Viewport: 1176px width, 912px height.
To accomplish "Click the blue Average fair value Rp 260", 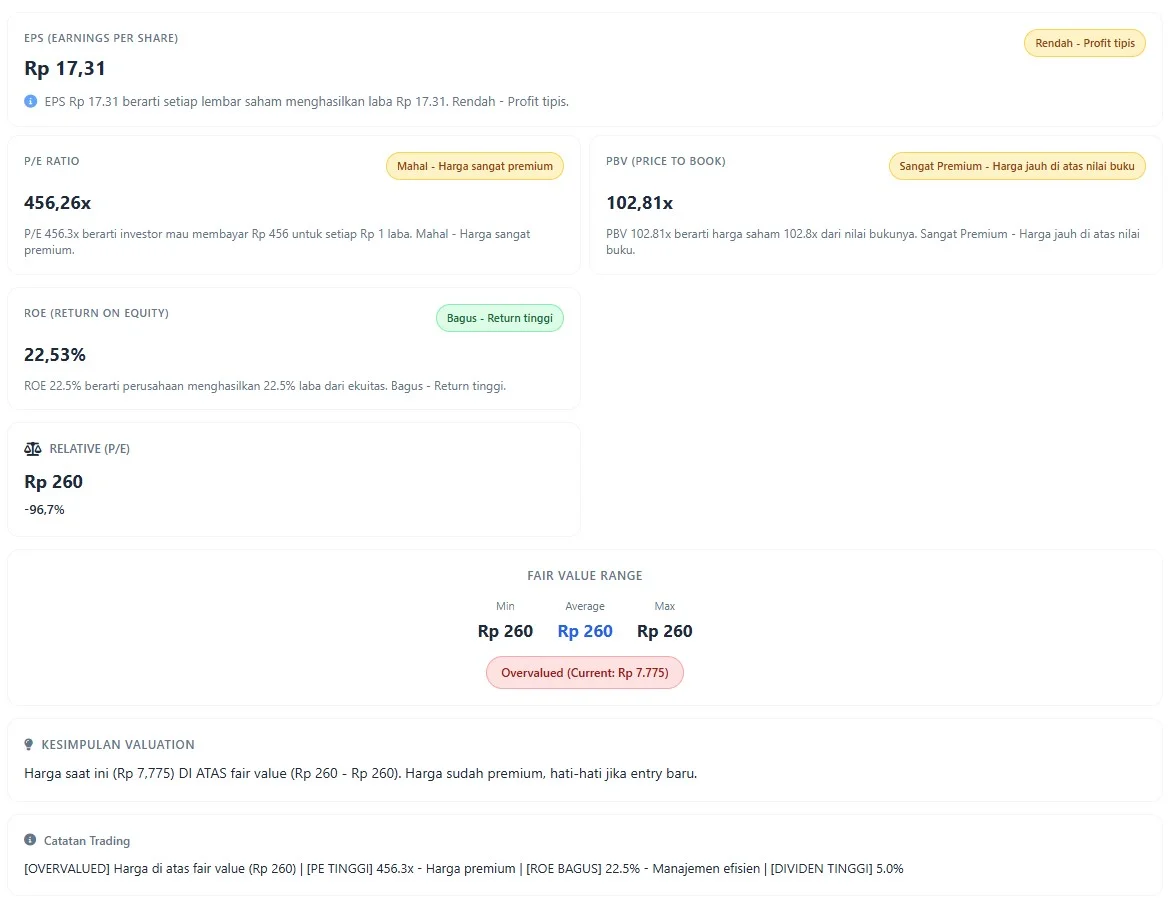I will pyautogui.click(x=585, y=631).
